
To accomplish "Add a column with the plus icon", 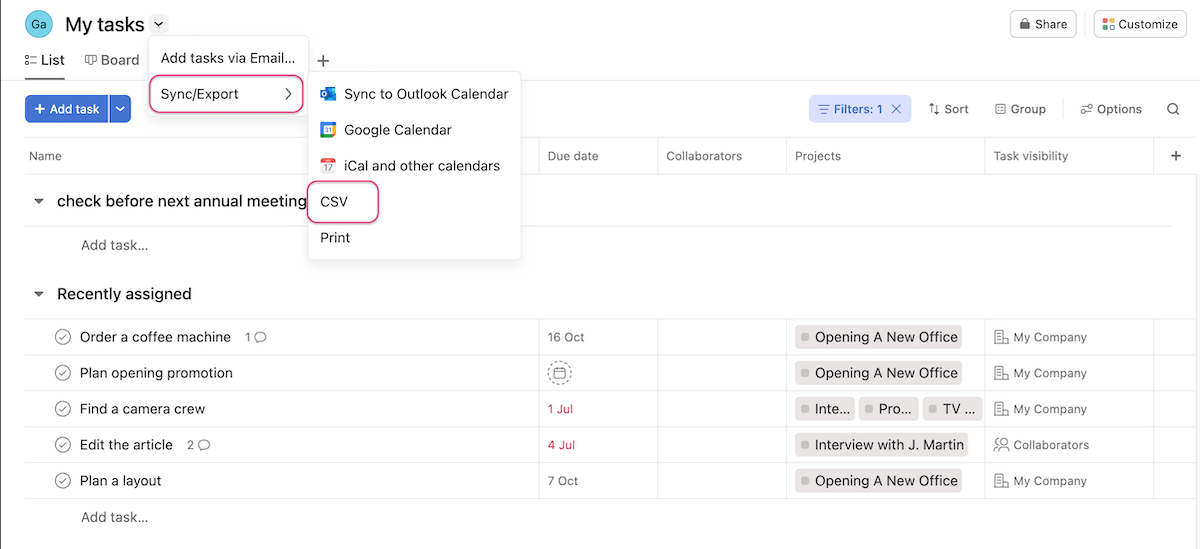I will (1176, 156).
